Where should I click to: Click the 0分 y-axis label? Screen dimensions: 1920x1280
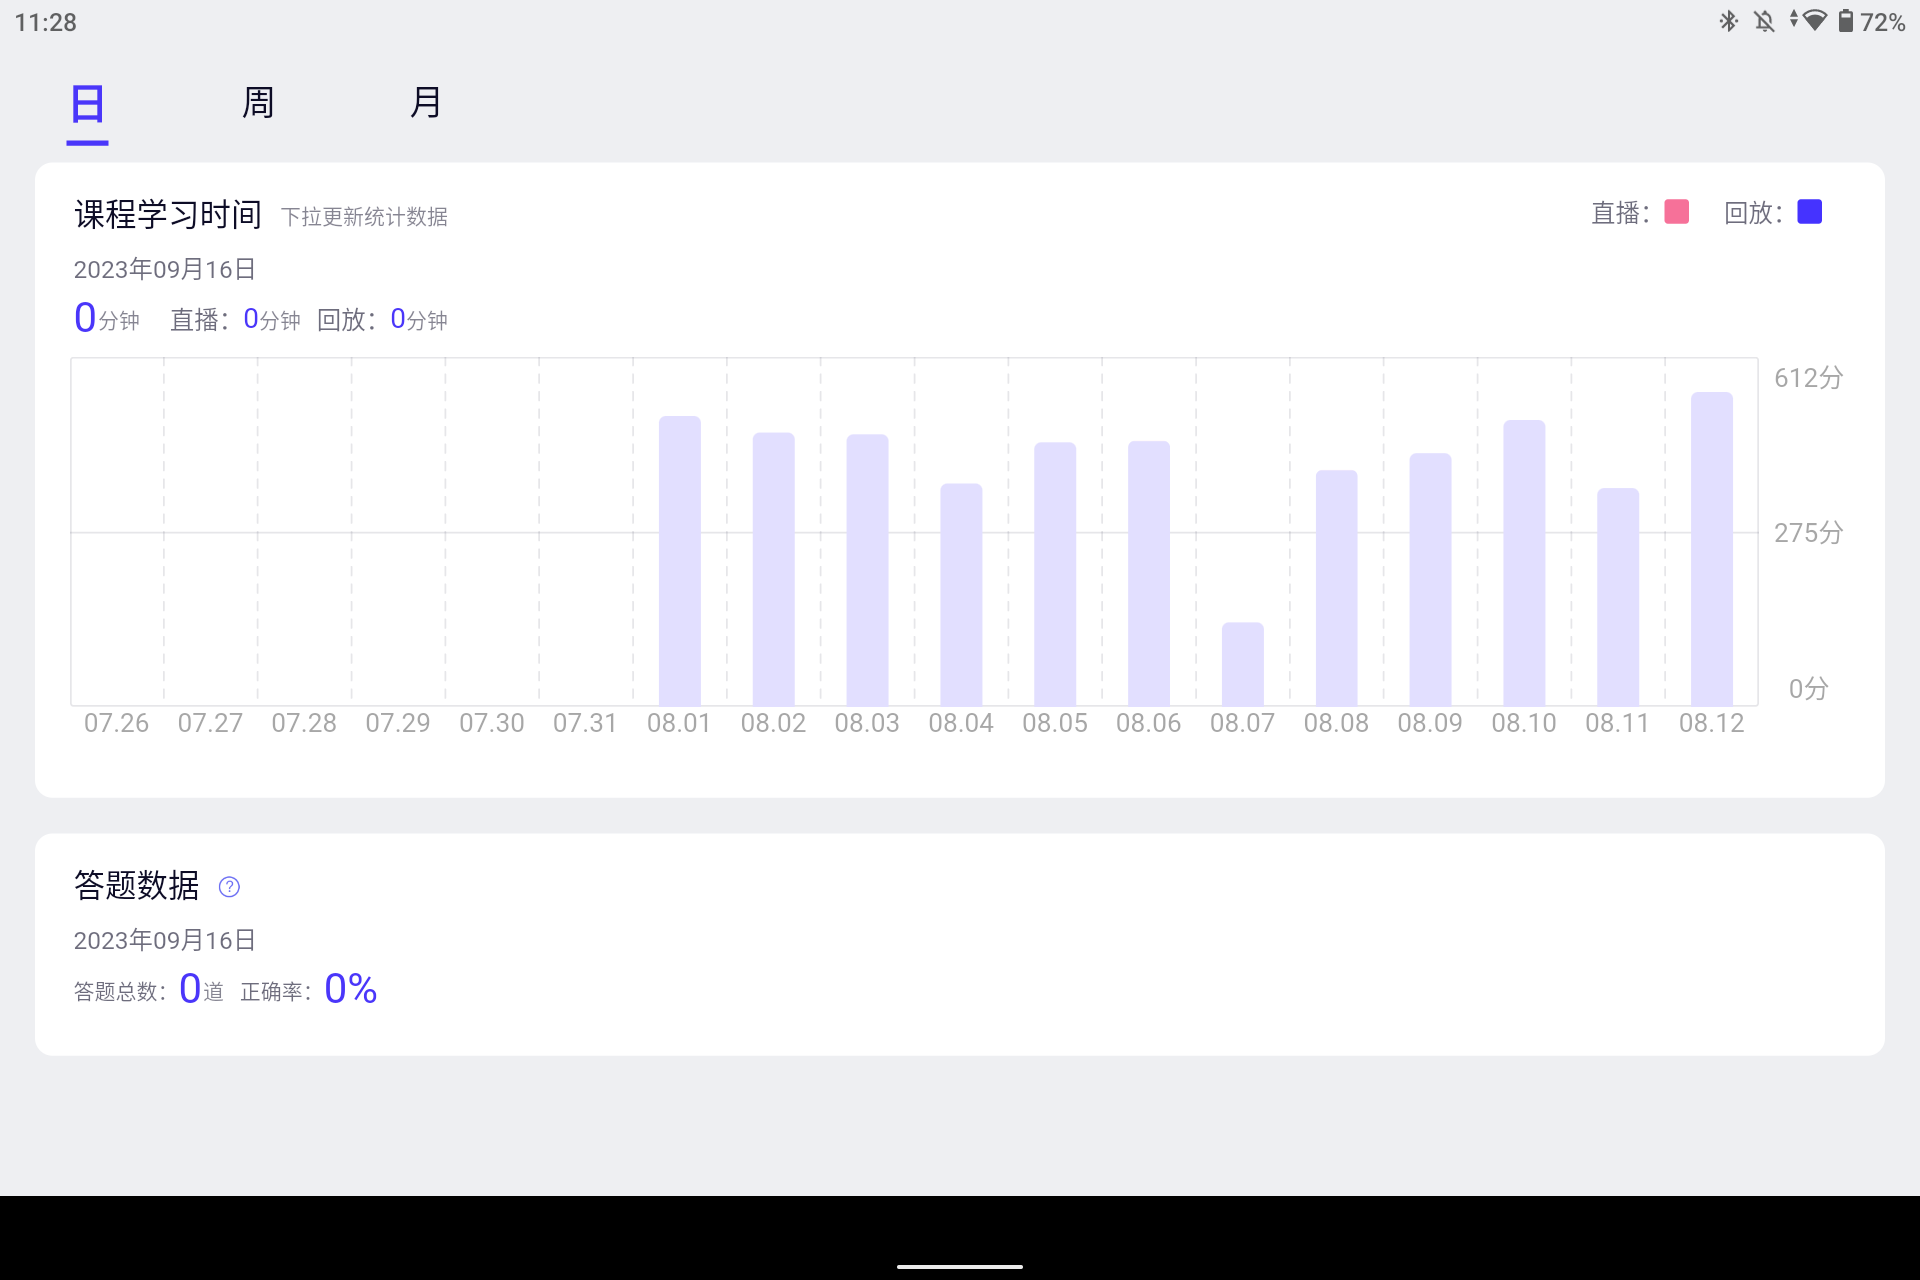(1808, 689)
